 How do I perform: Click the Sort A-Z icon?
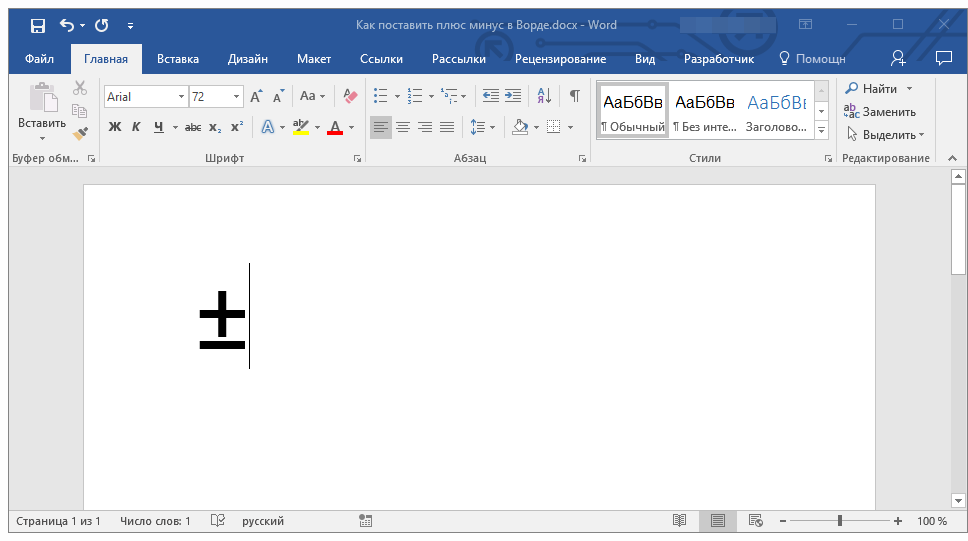544,96
